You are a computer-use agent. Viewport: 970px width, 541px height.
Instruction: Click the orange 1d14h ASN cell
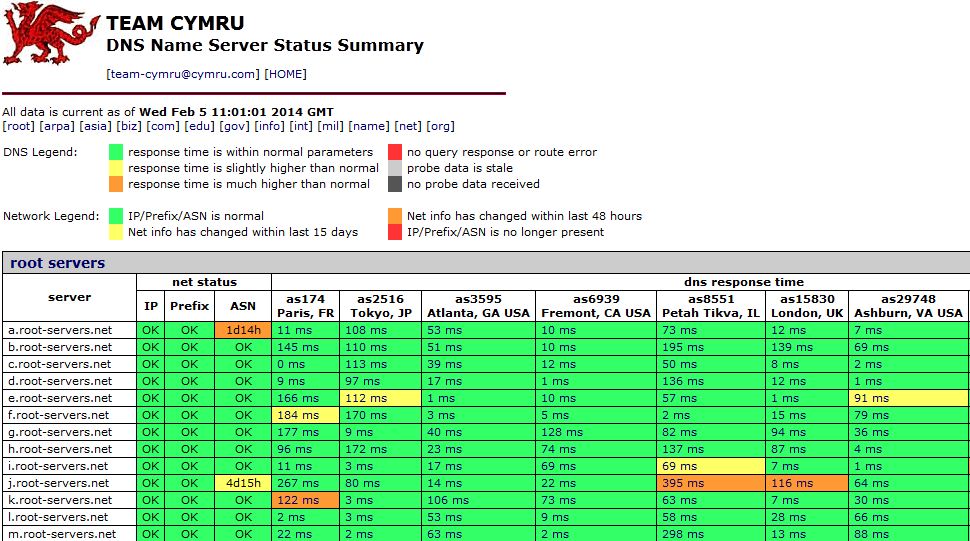click(243, 330)
